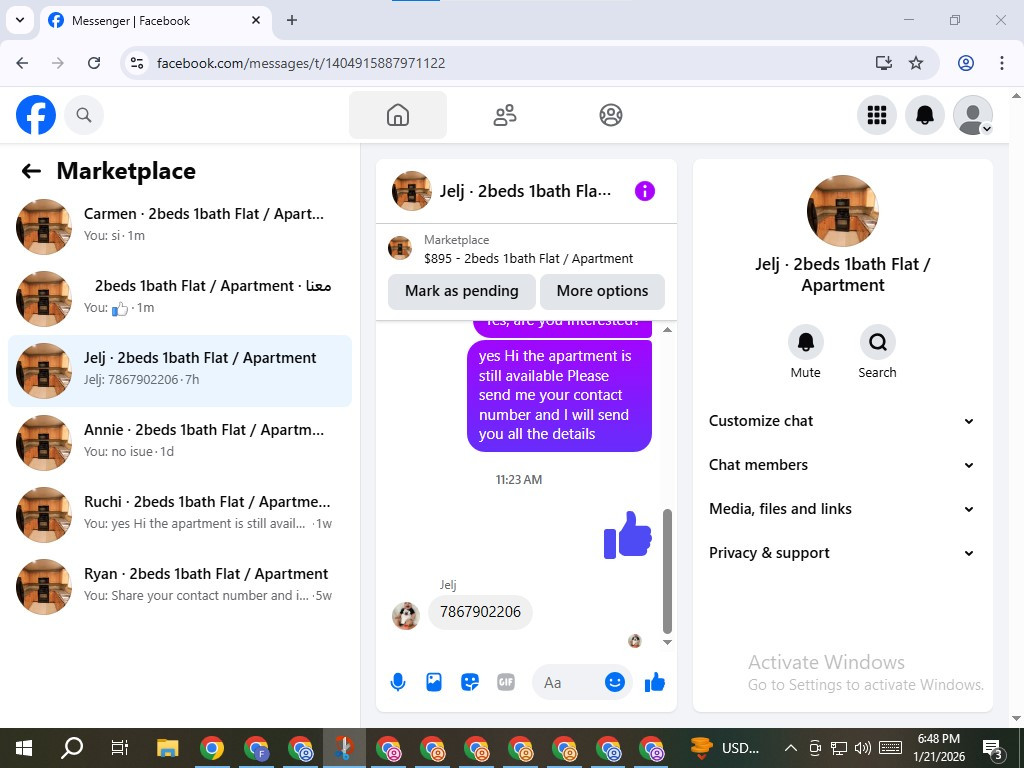The image size is (1024, 768).
Task: Open the Facebook search magnifier
Action: tap(84, 115)
